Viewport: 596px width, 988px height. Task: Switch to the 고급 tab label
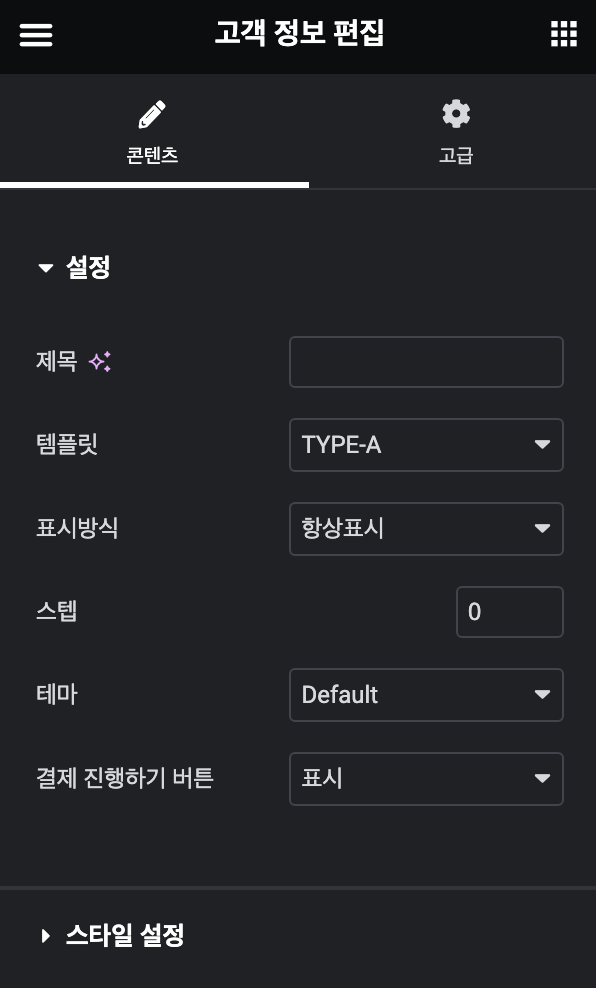click(x=456, y=155)
